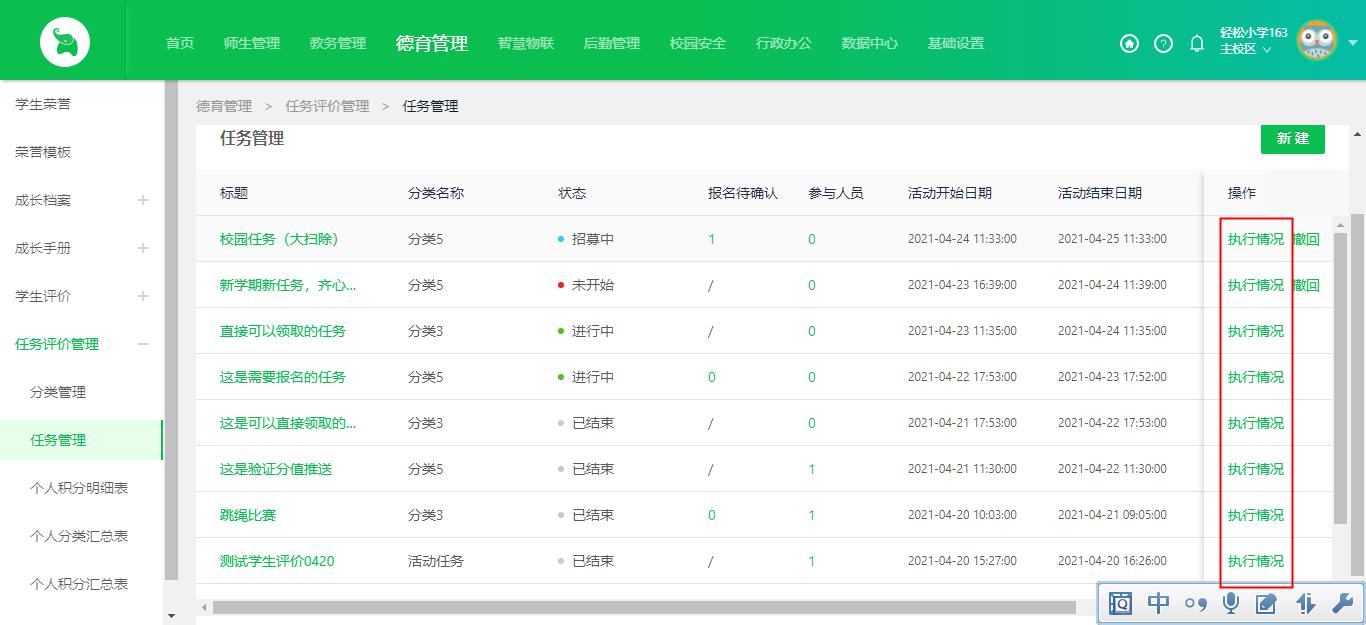Open the notification bell icon

pyautogui.click(x=1196, y=44)
